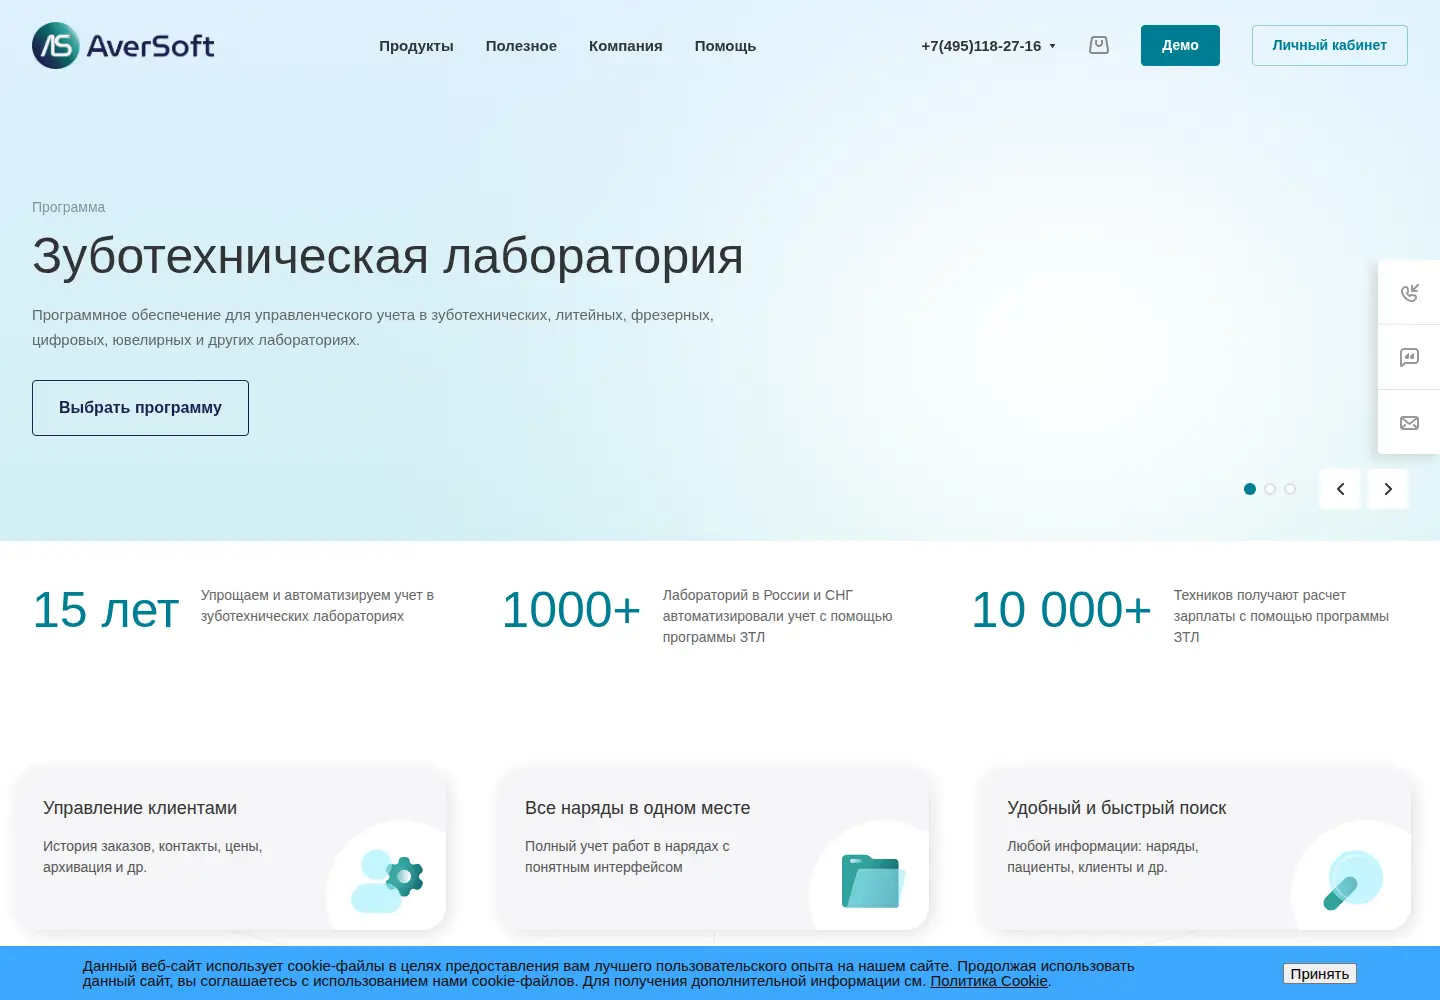Expand the phone number dropdown arrow
Viewport: 1440px width, 1000px height.
[x=1052, y=46]
